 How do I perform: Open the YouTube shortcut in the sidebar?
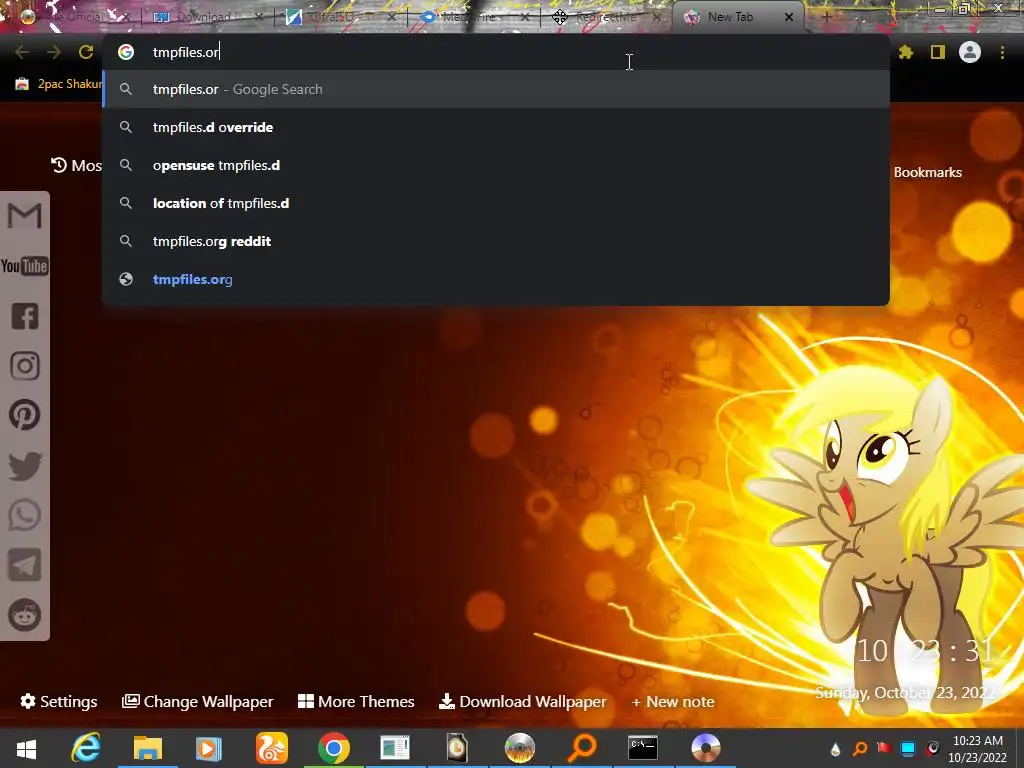pyautogui.click(x=25, y=266)
